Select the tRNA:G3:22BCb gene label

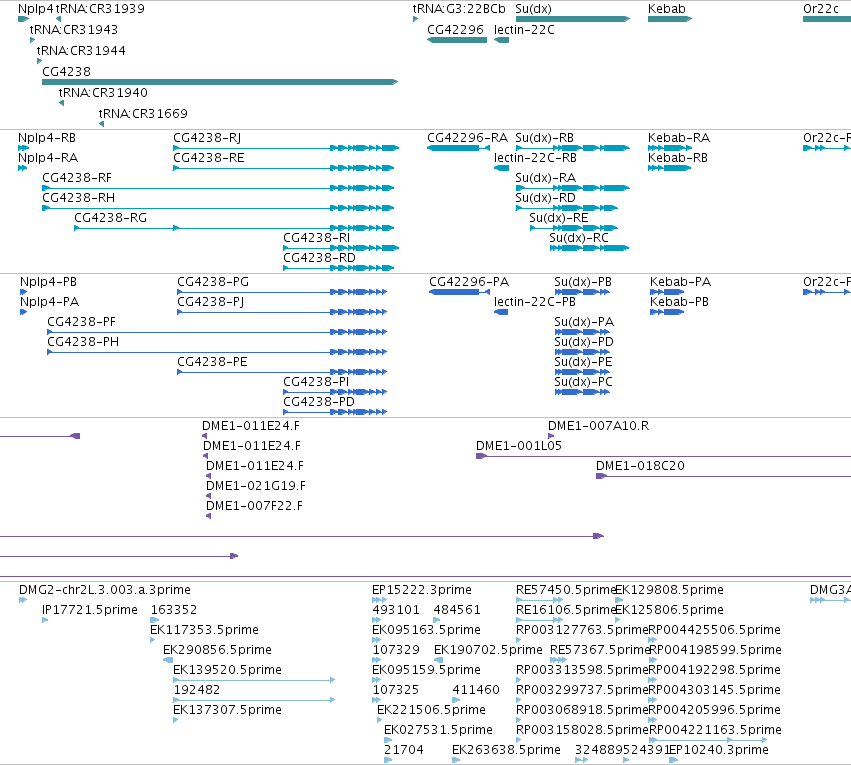[x=459, y=9]
